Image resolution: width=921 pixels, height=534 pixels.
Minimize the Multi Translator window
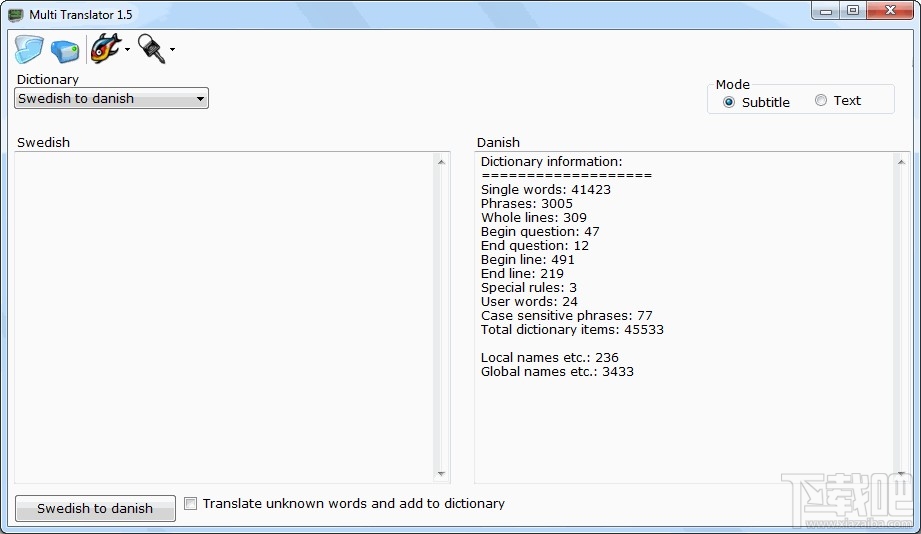[825, 11]
